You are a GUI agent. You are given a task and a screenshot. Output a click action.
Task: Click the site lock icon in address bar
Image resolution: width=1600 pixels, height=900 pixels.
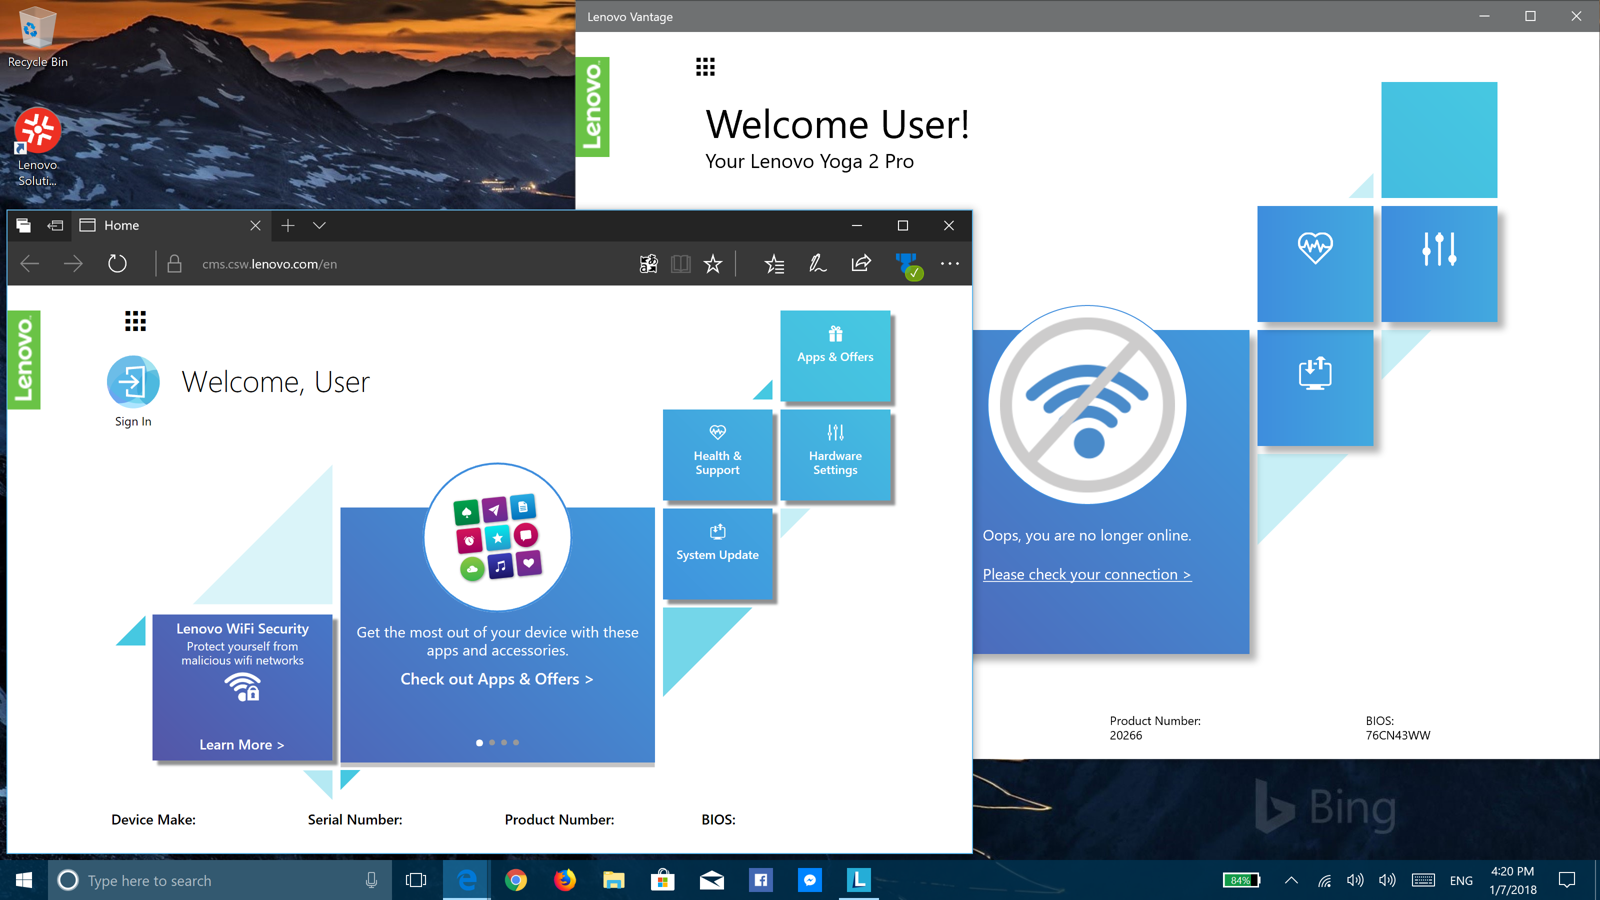(x=174, y=264)
